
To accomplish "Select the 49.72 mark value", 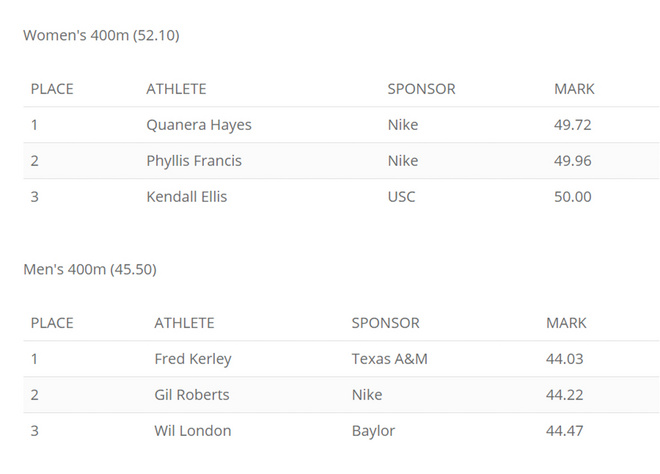I will tap(573, 125).
